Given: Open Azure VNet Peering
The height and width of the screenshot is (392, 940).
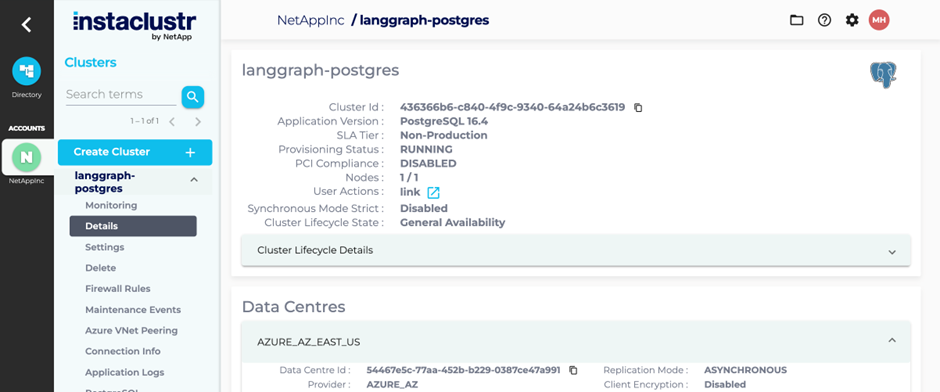Looking at the screenshot, I should pos(131,330).
